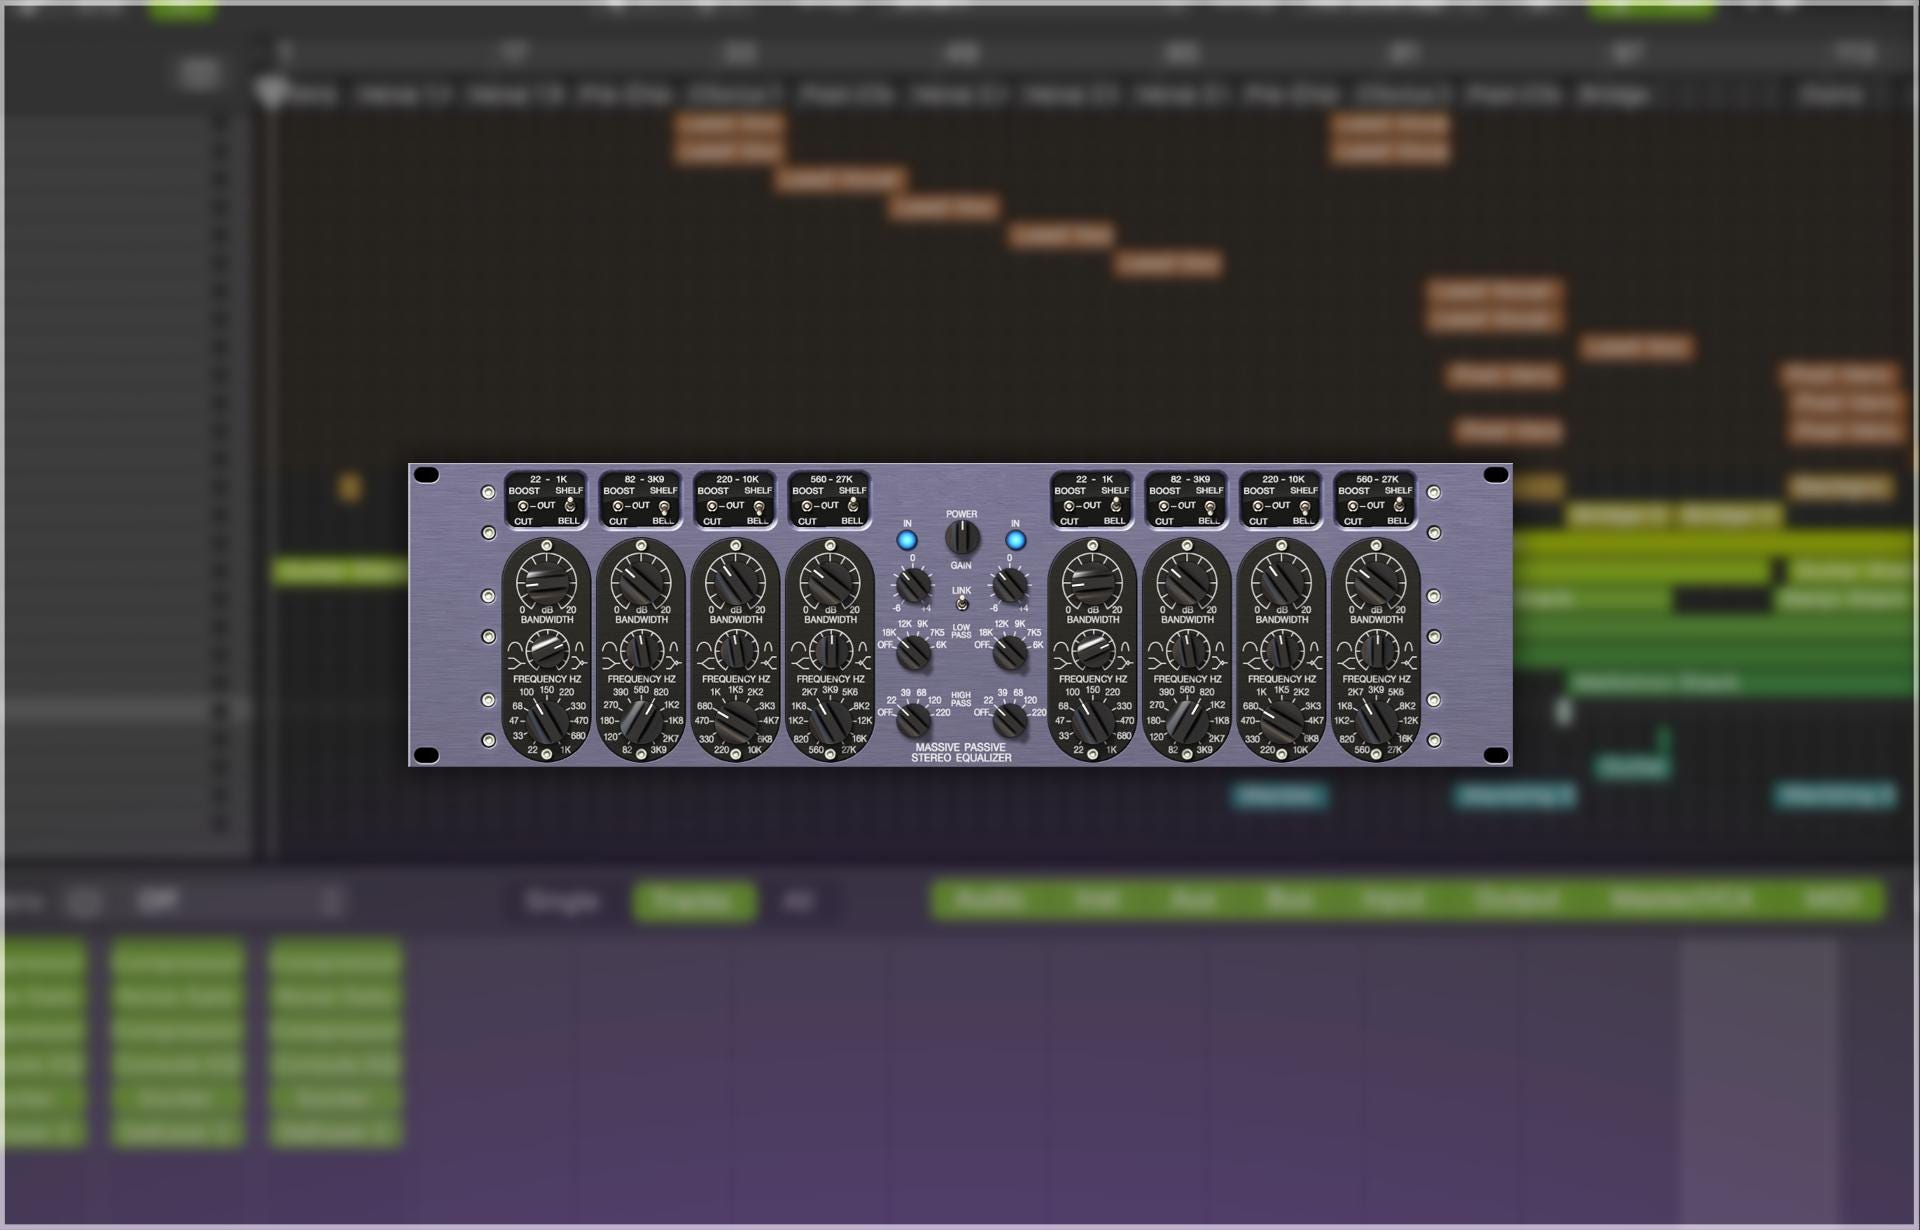This screenshot has width=1920, height=1230.
Task: Click right 560-27K band dB gain knob
Action: 1375,582
